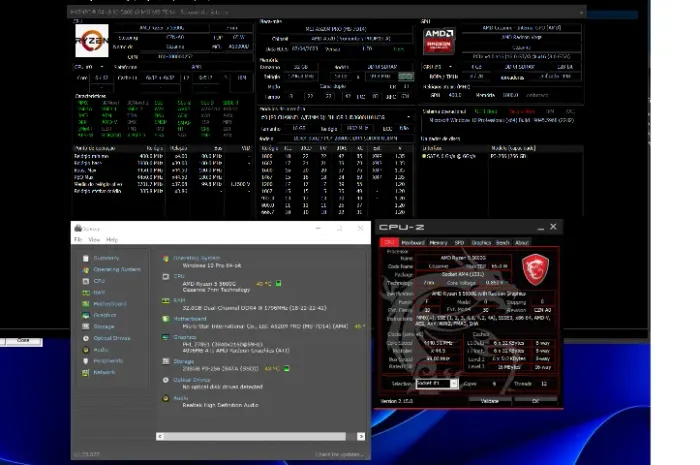
Task: Follow the Operating System heading link in summary
Action: pos(196,258)
